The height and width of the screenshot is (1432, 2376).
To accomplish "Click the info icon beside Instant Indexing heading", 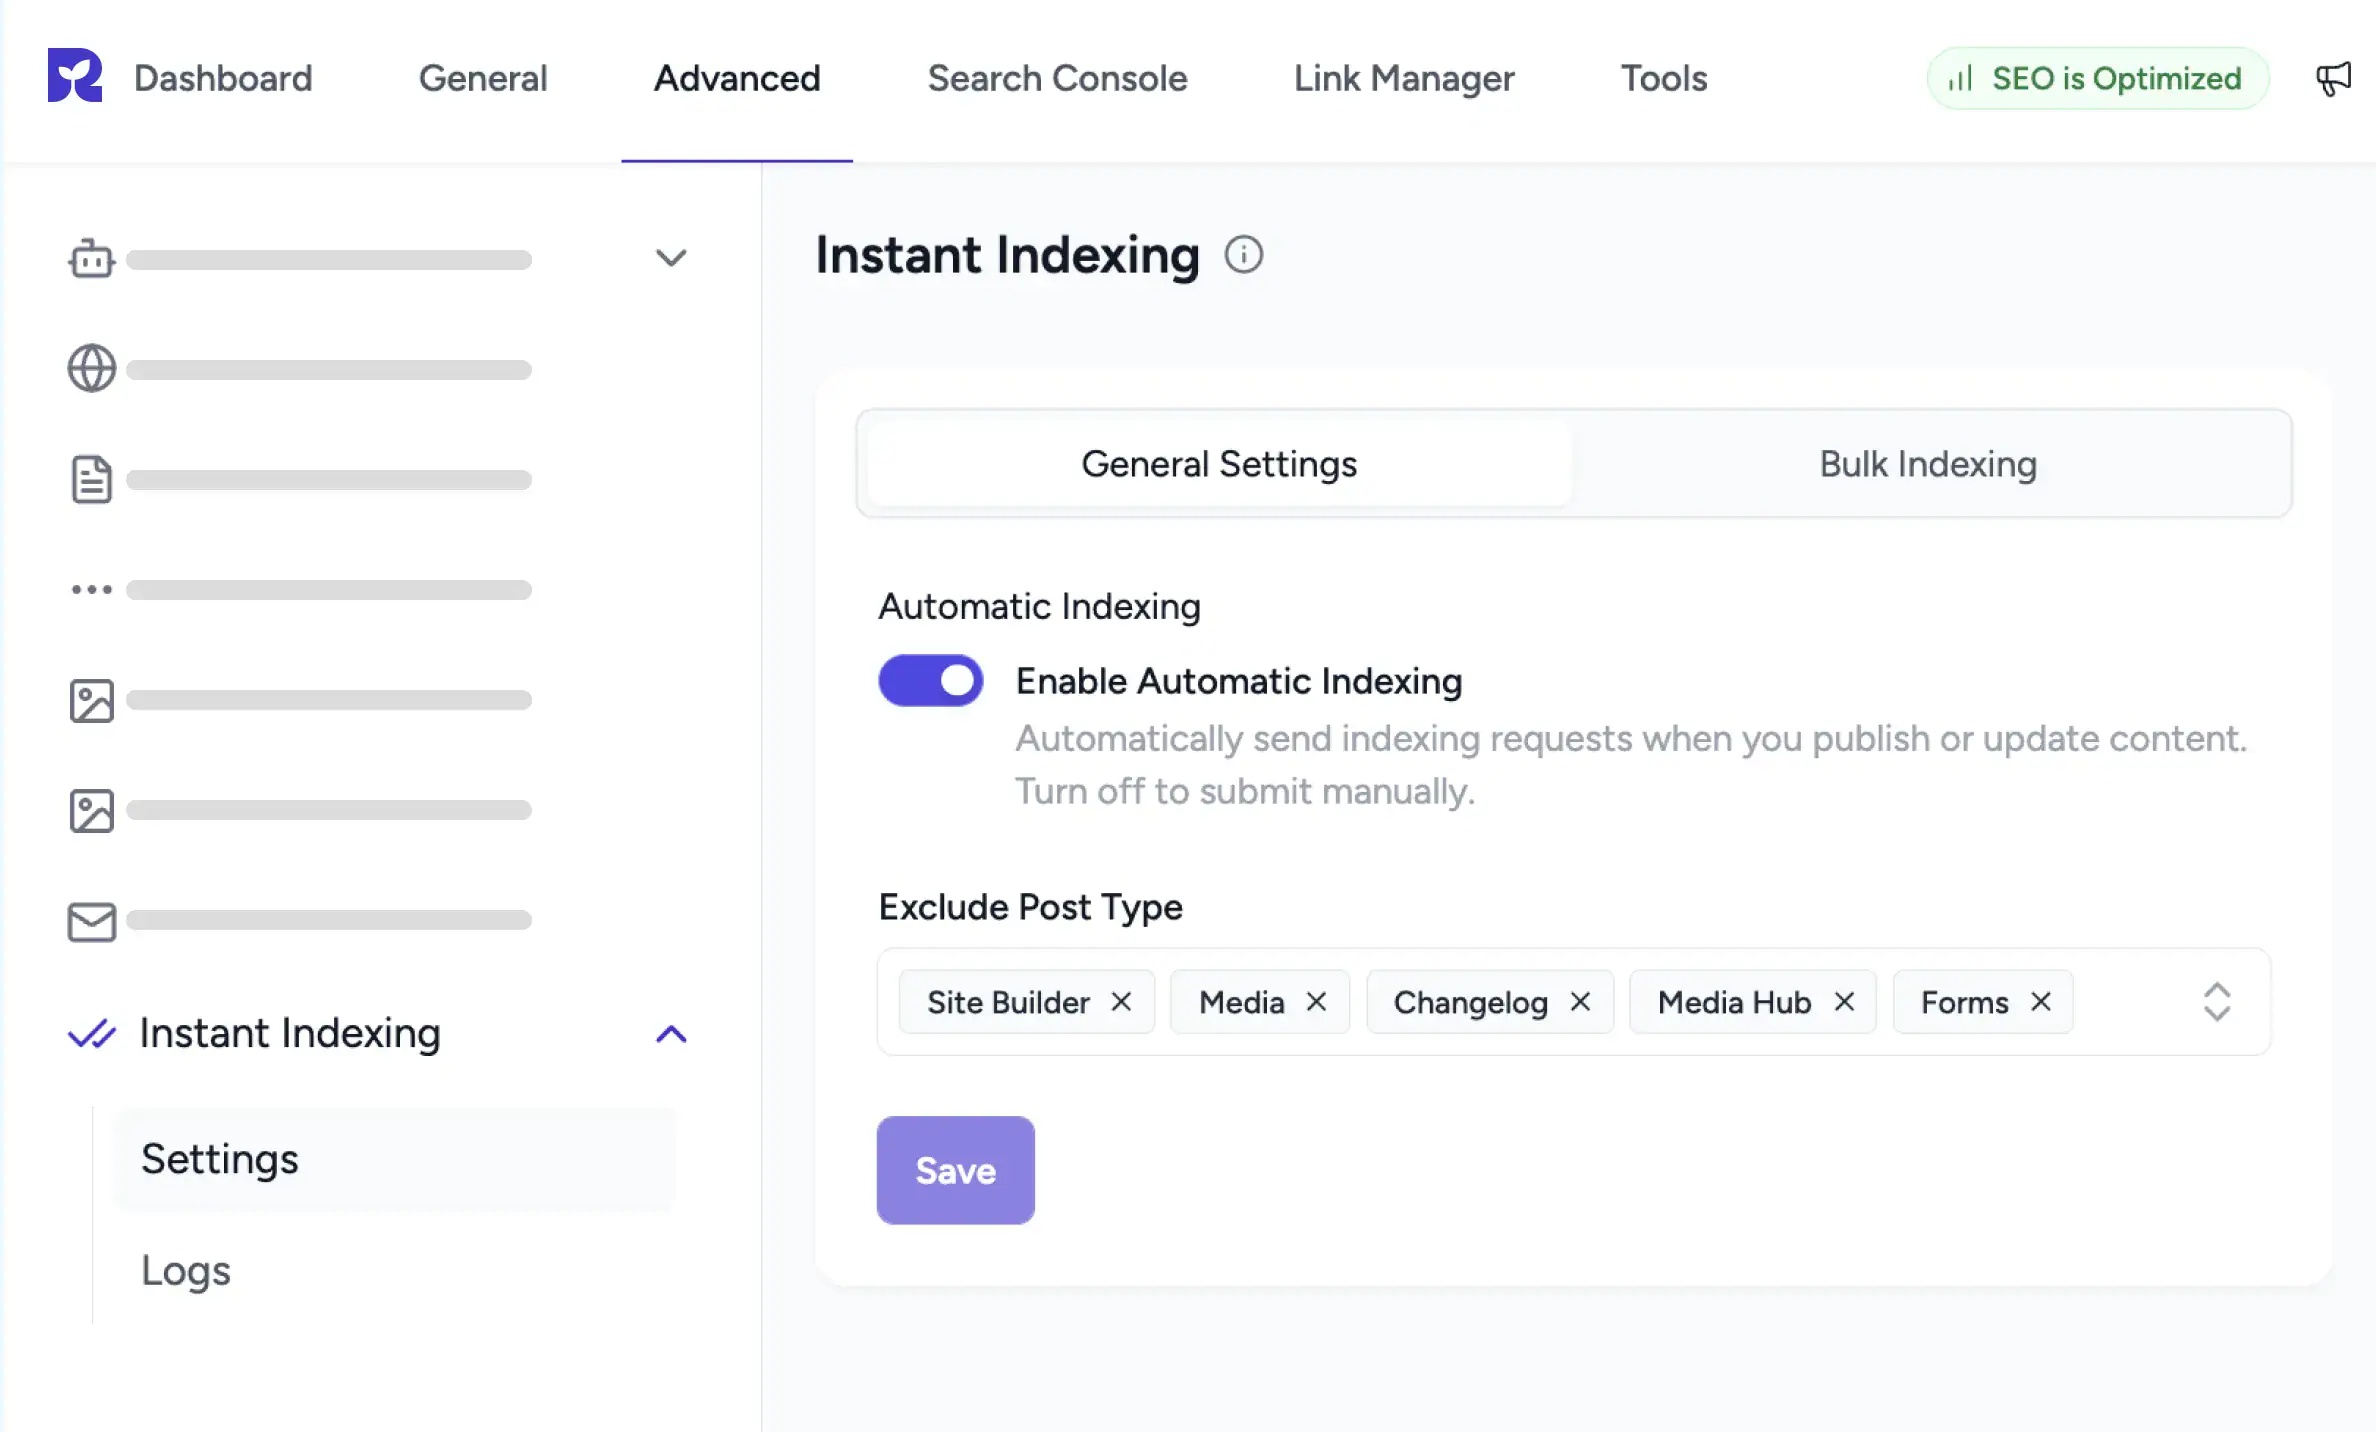I will [1244, 254].
